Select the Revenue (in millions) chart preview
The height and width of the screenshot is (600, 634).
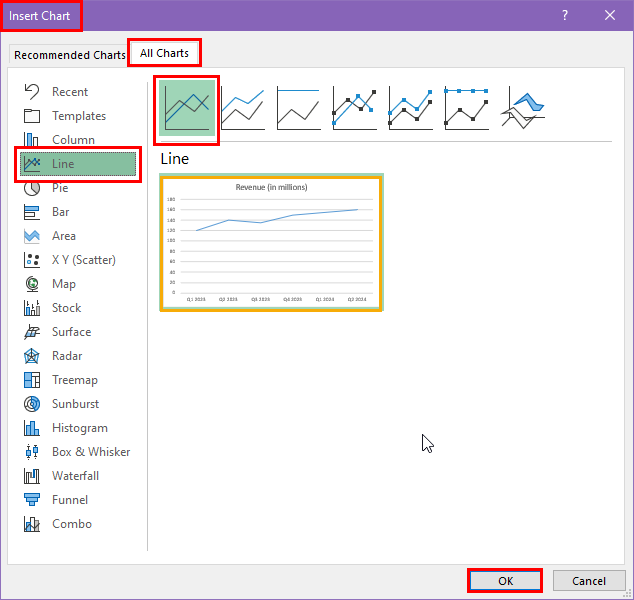(x=271, y=243)
